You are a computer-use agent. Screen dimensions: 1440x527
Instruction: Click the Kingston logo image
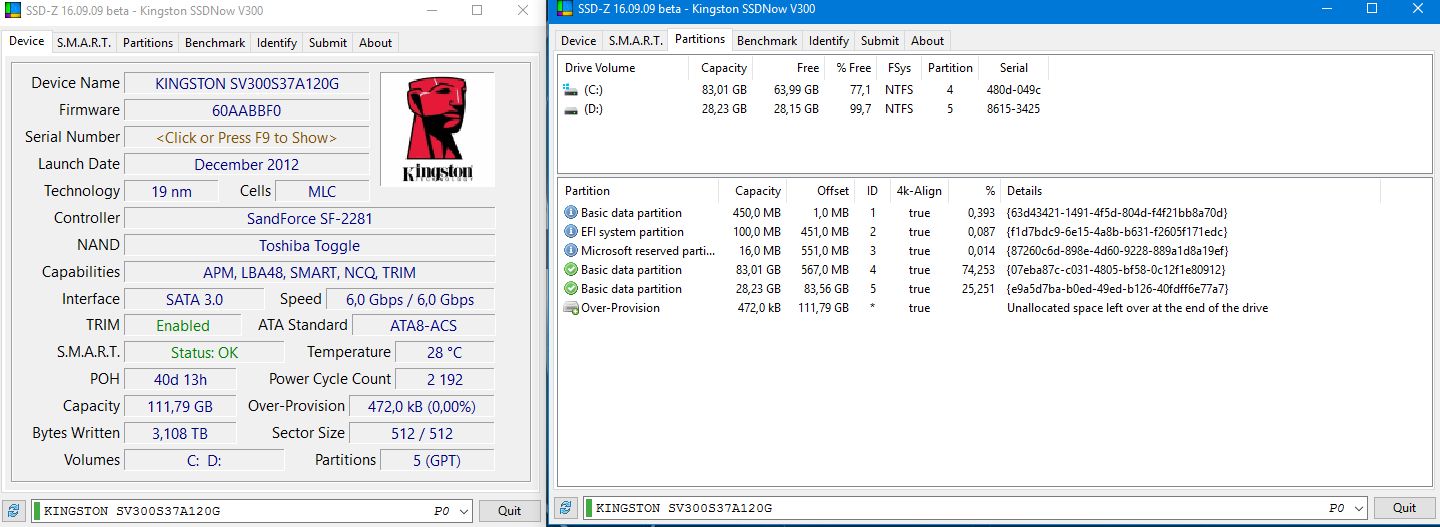point(437,129)
